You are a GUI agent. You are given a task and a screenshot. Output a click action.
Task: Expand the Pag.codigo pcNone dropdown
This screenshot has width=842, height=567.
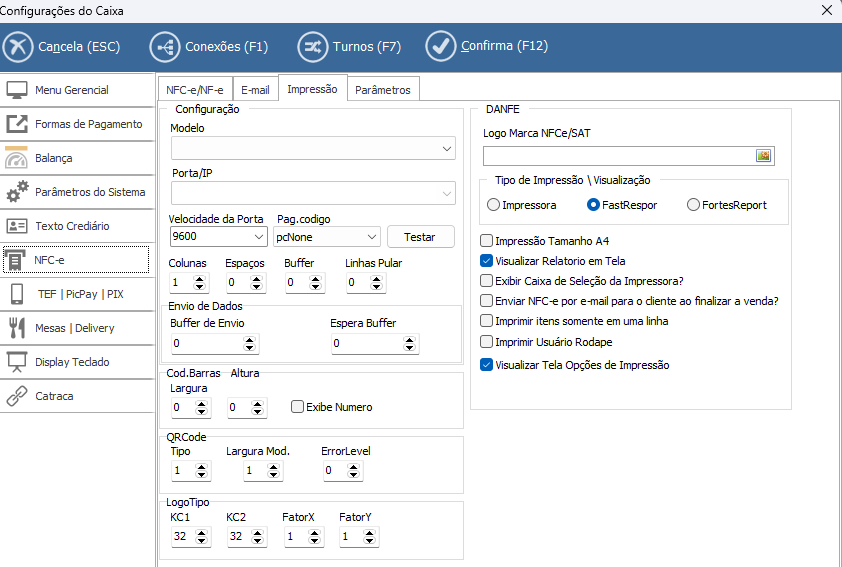click(372, 237)
